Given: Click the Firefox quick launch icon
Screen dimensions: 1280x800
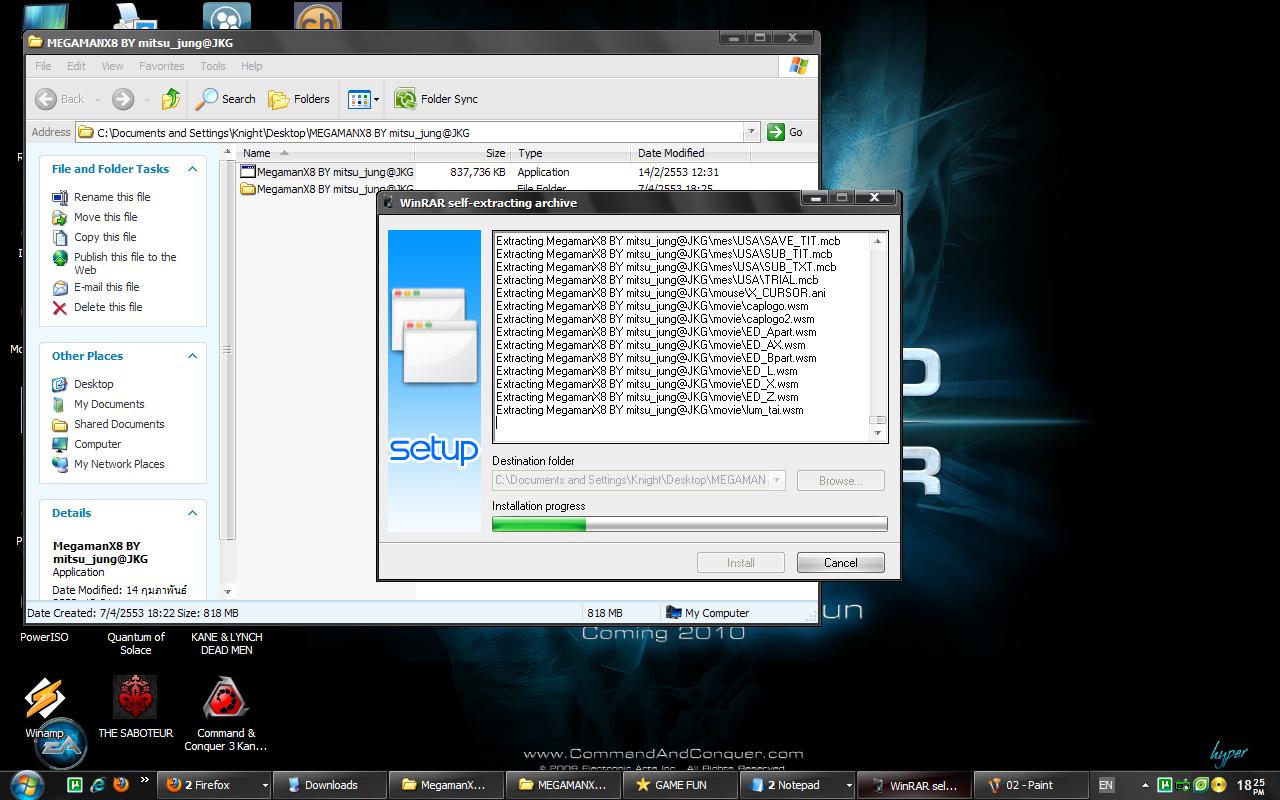Looking at the screenshot, I should (122, 785).
